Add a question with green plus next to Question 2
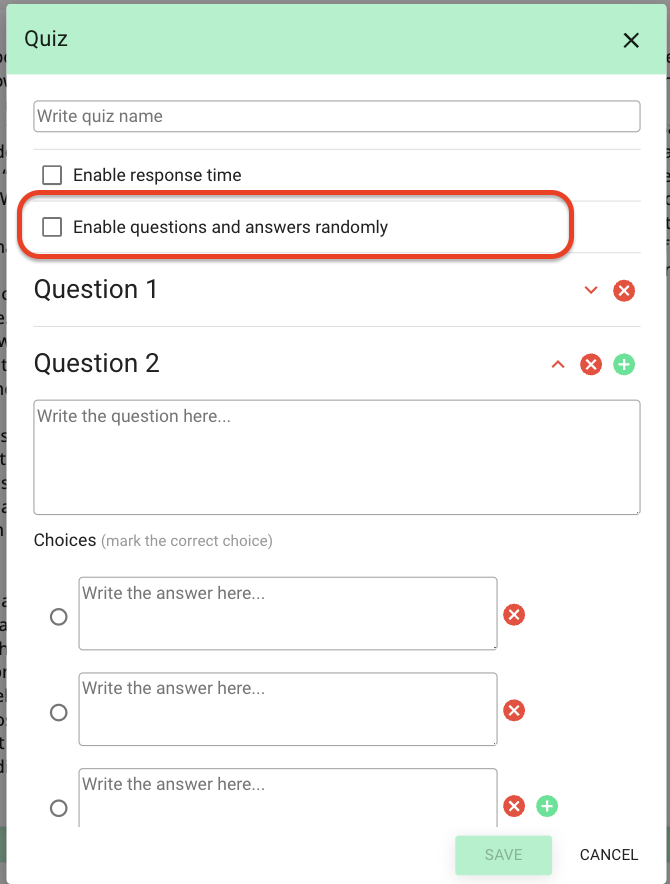Screen dimensions: 670x884 pyautogui.click(x=624, y=364)
